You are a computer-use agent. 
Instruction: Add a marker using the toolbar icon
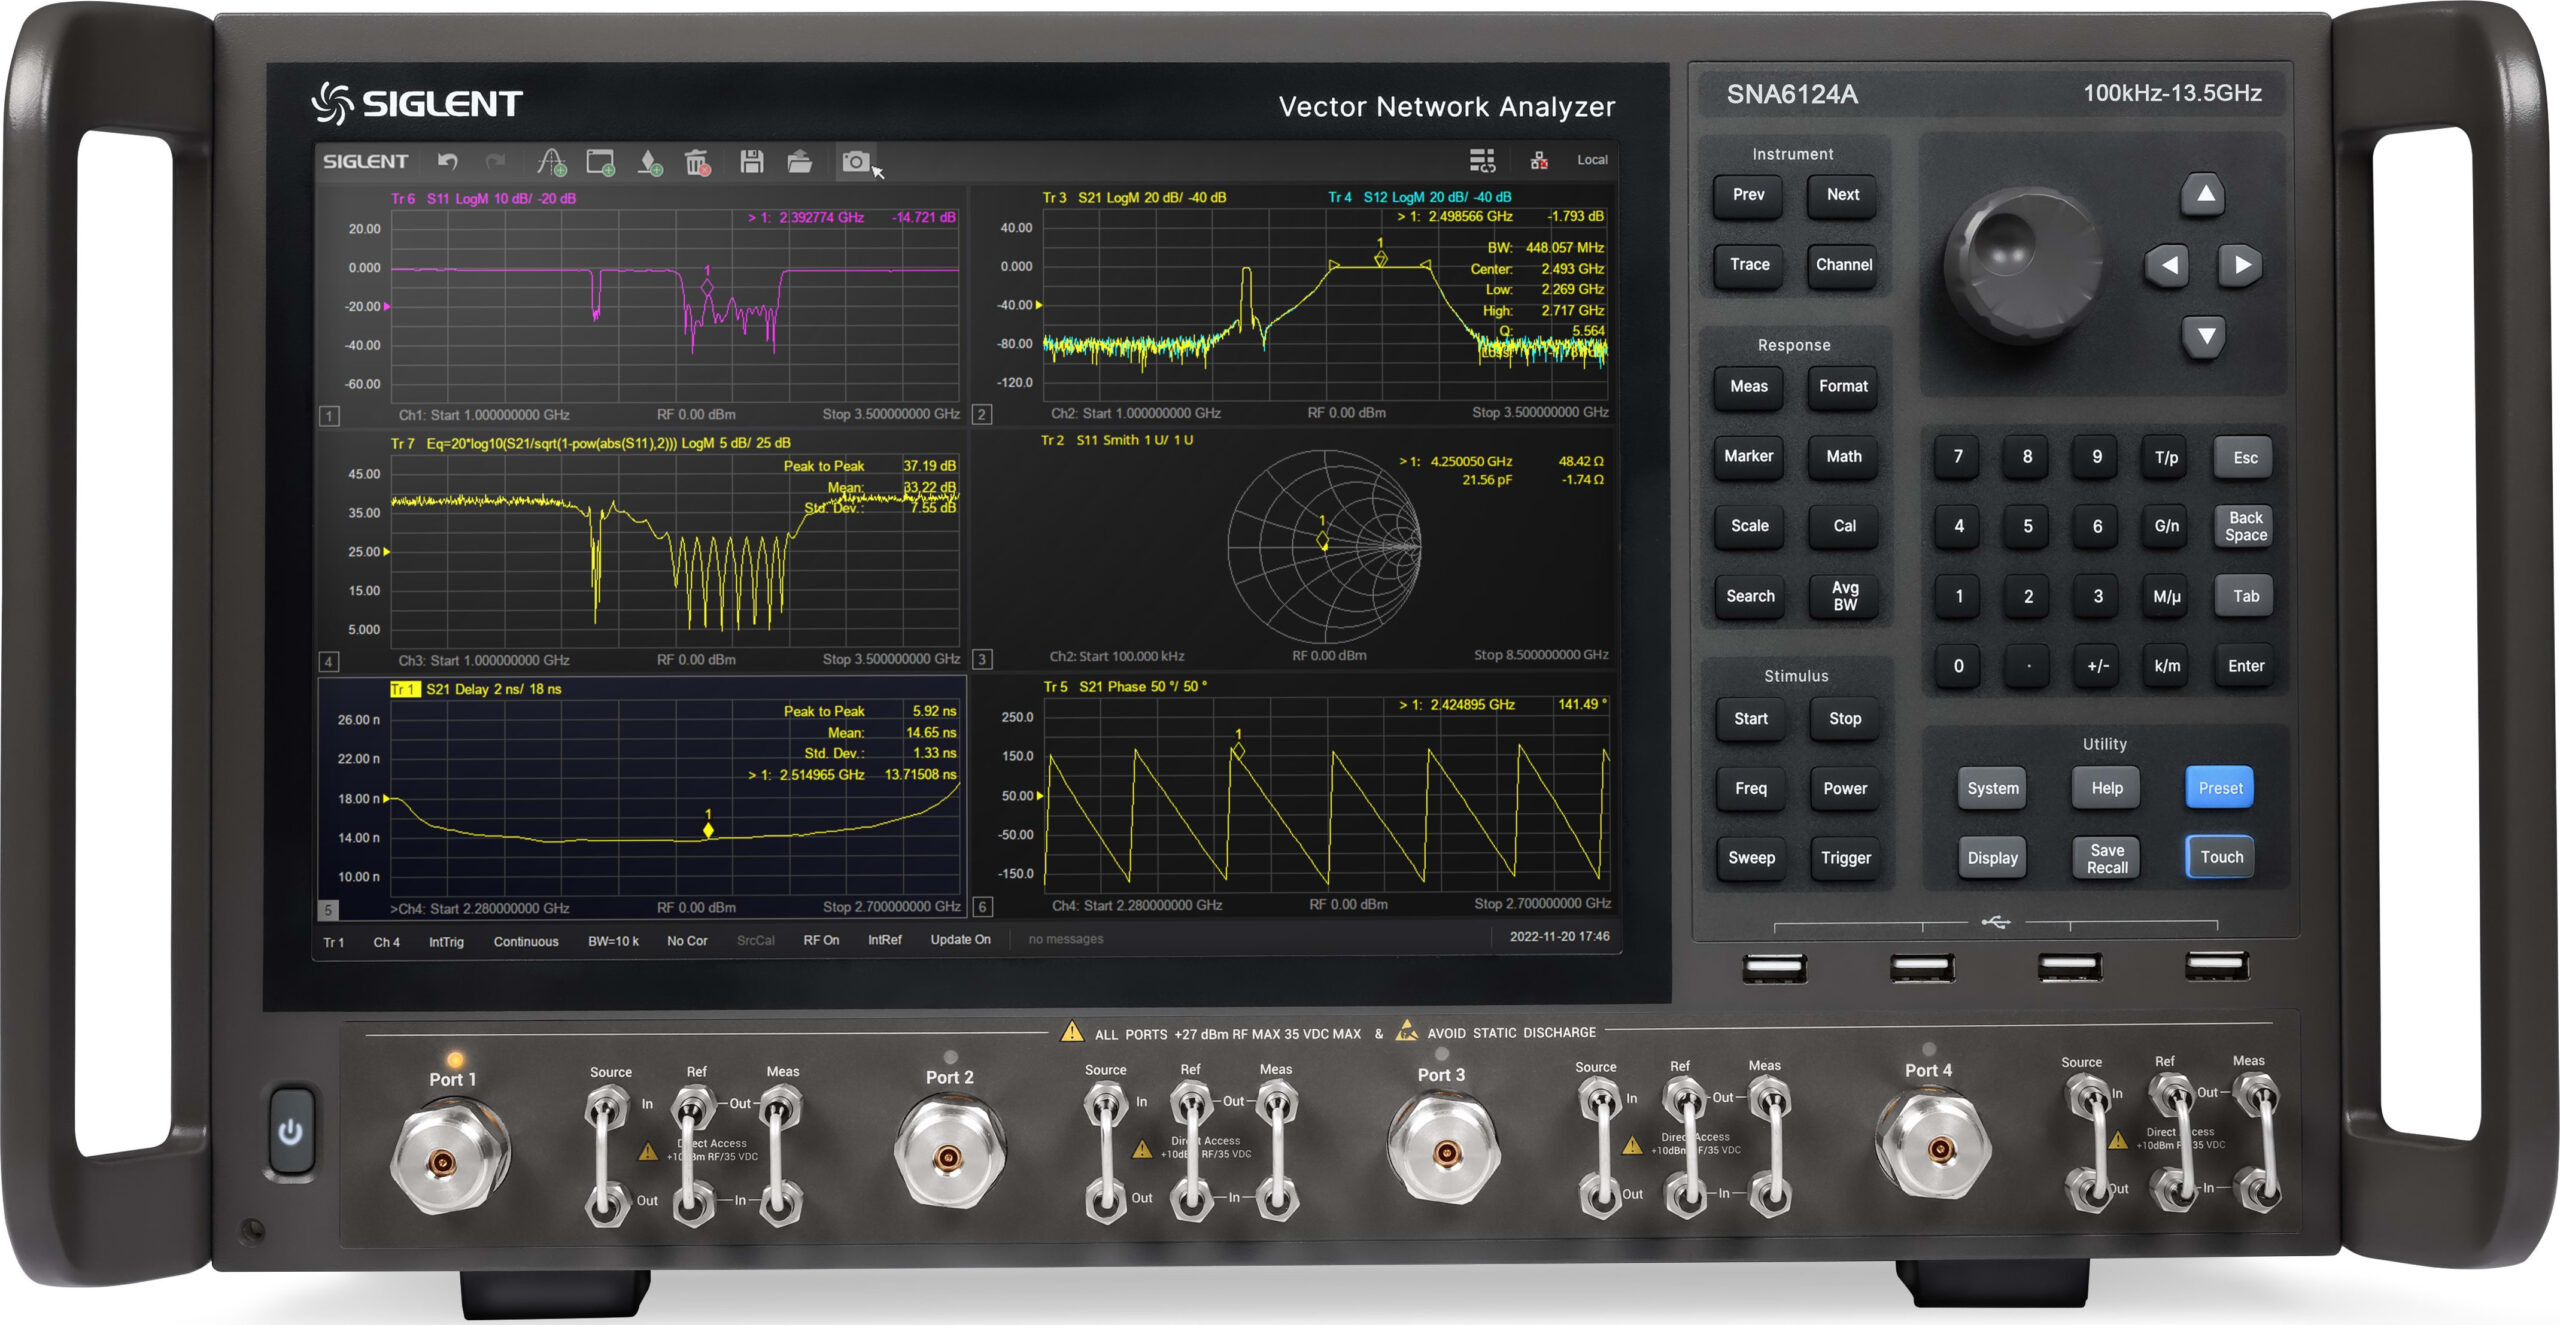click(650, 162)
